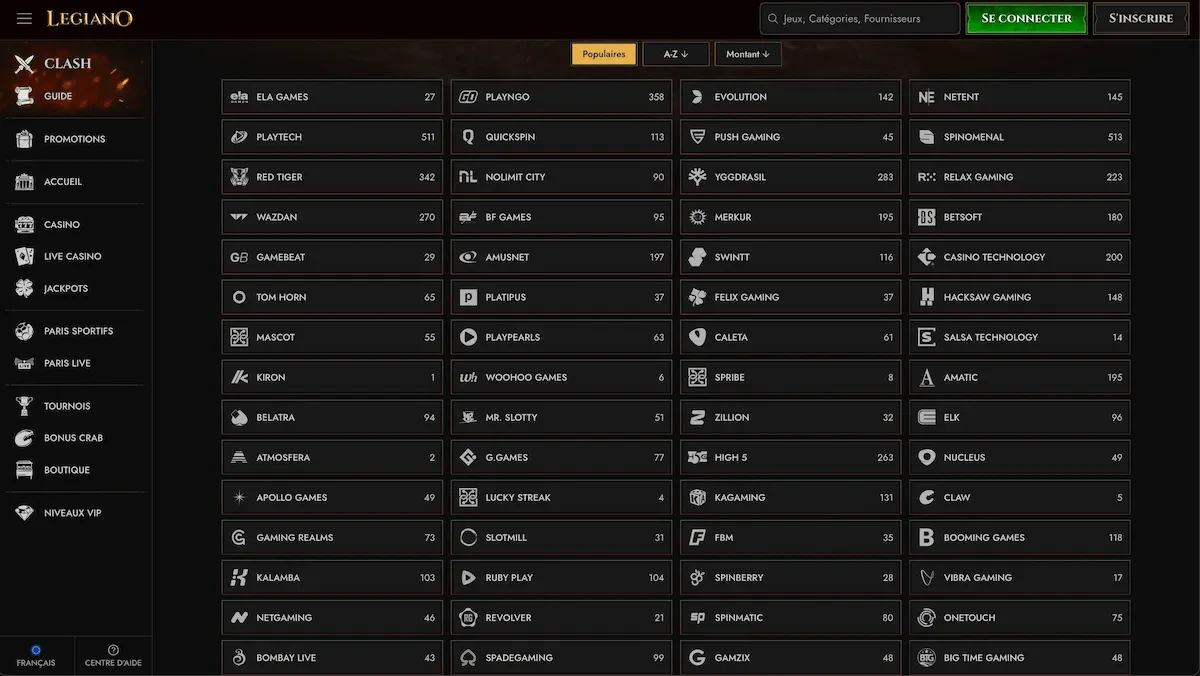The width and height of the screenshot is (1200, 676).
Task: Open Nolimit City provider
Action: (x=561, y=177)
